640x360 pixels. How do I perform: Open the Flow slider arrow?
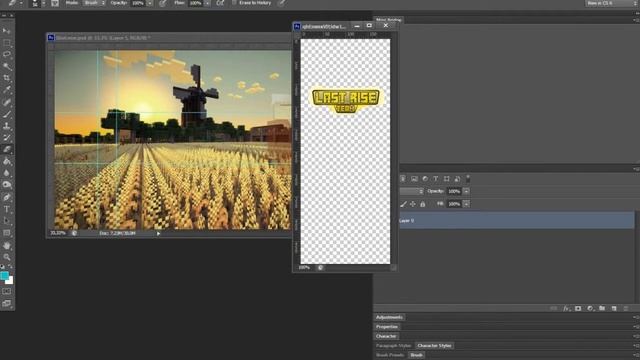207,3
